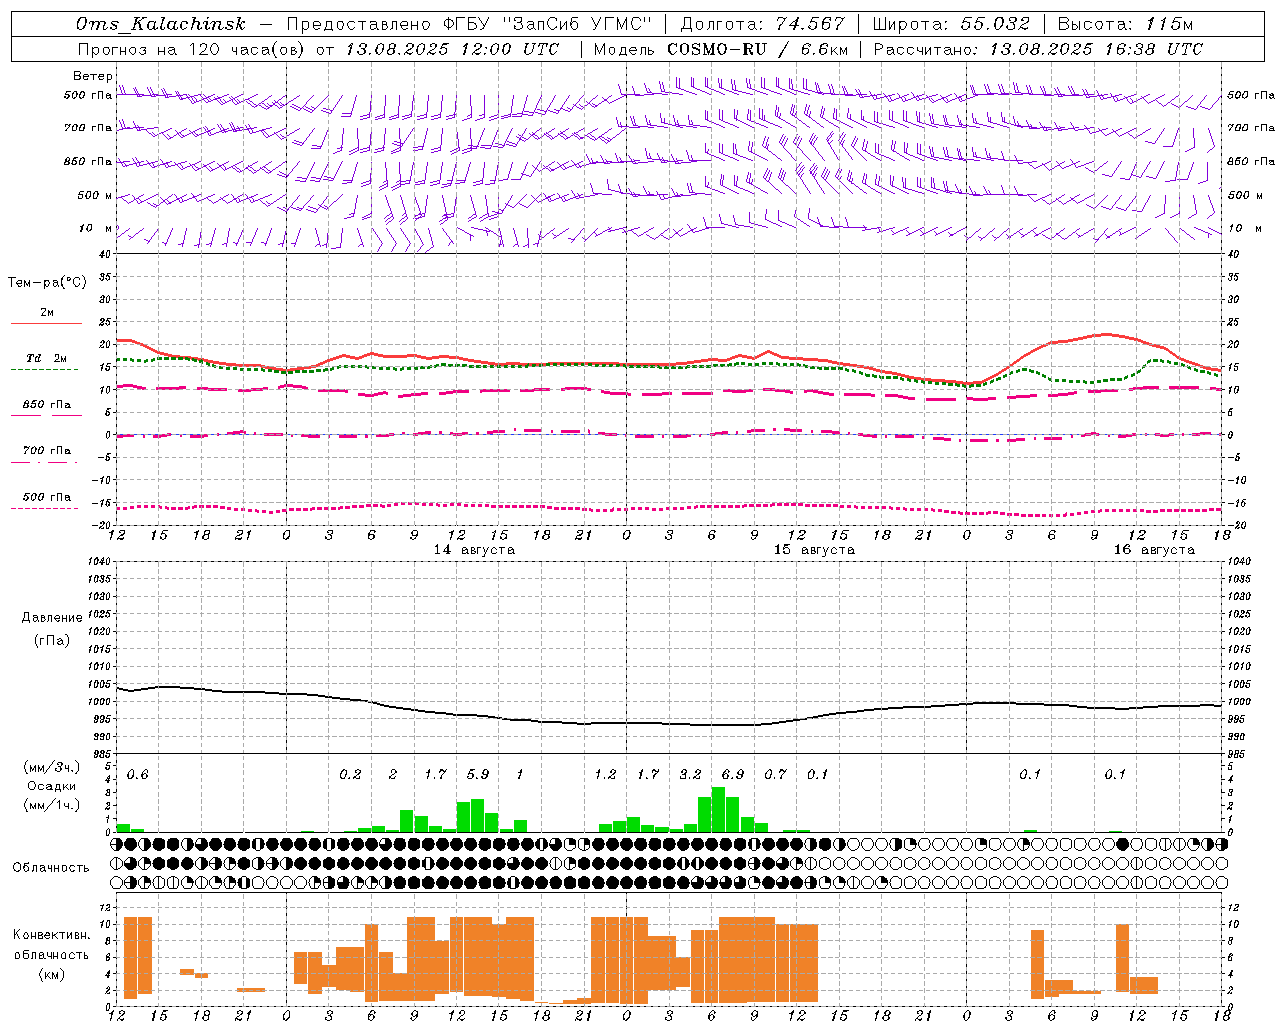This screenshot has height=1024, width=1280.
Task: Click the 'Модель COSMO-RU / 6.6км' label
Action: 721,49
